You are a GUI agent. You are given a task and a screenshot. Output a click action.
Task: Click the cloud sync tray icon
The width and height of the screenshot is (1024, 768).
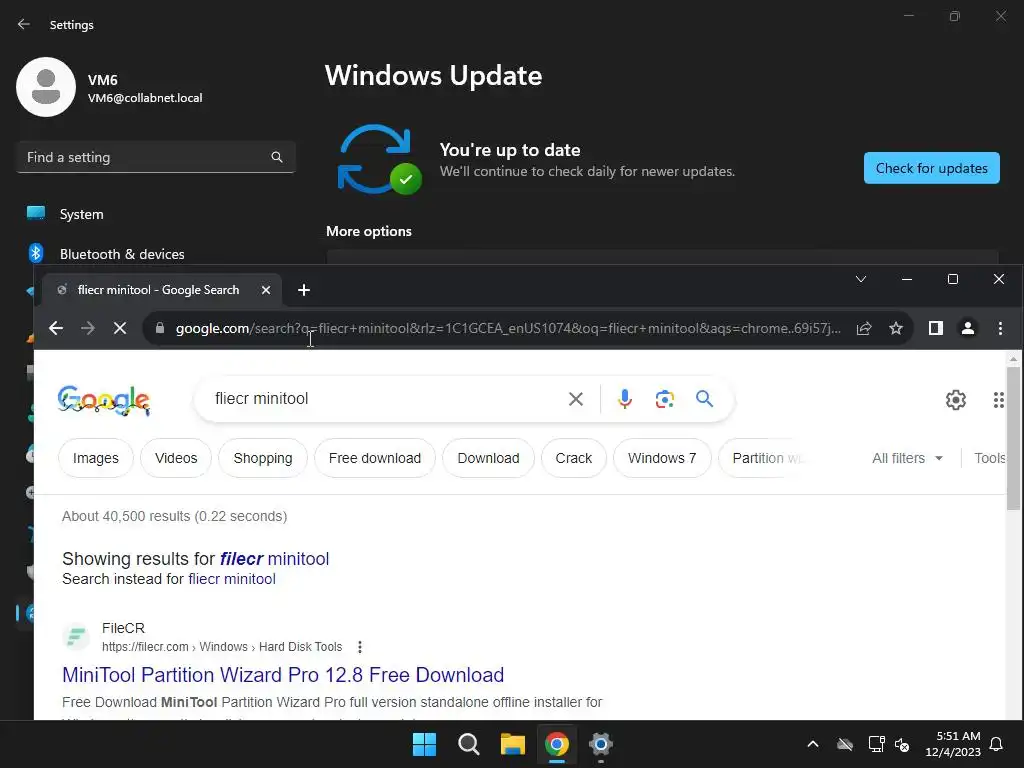click(845, 744)
